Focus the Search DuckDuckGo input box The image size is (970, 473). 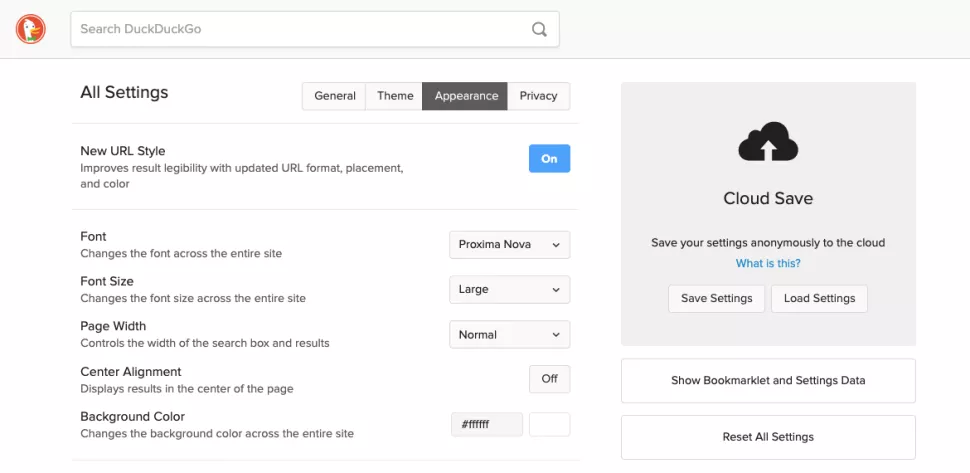click(300, 29)
